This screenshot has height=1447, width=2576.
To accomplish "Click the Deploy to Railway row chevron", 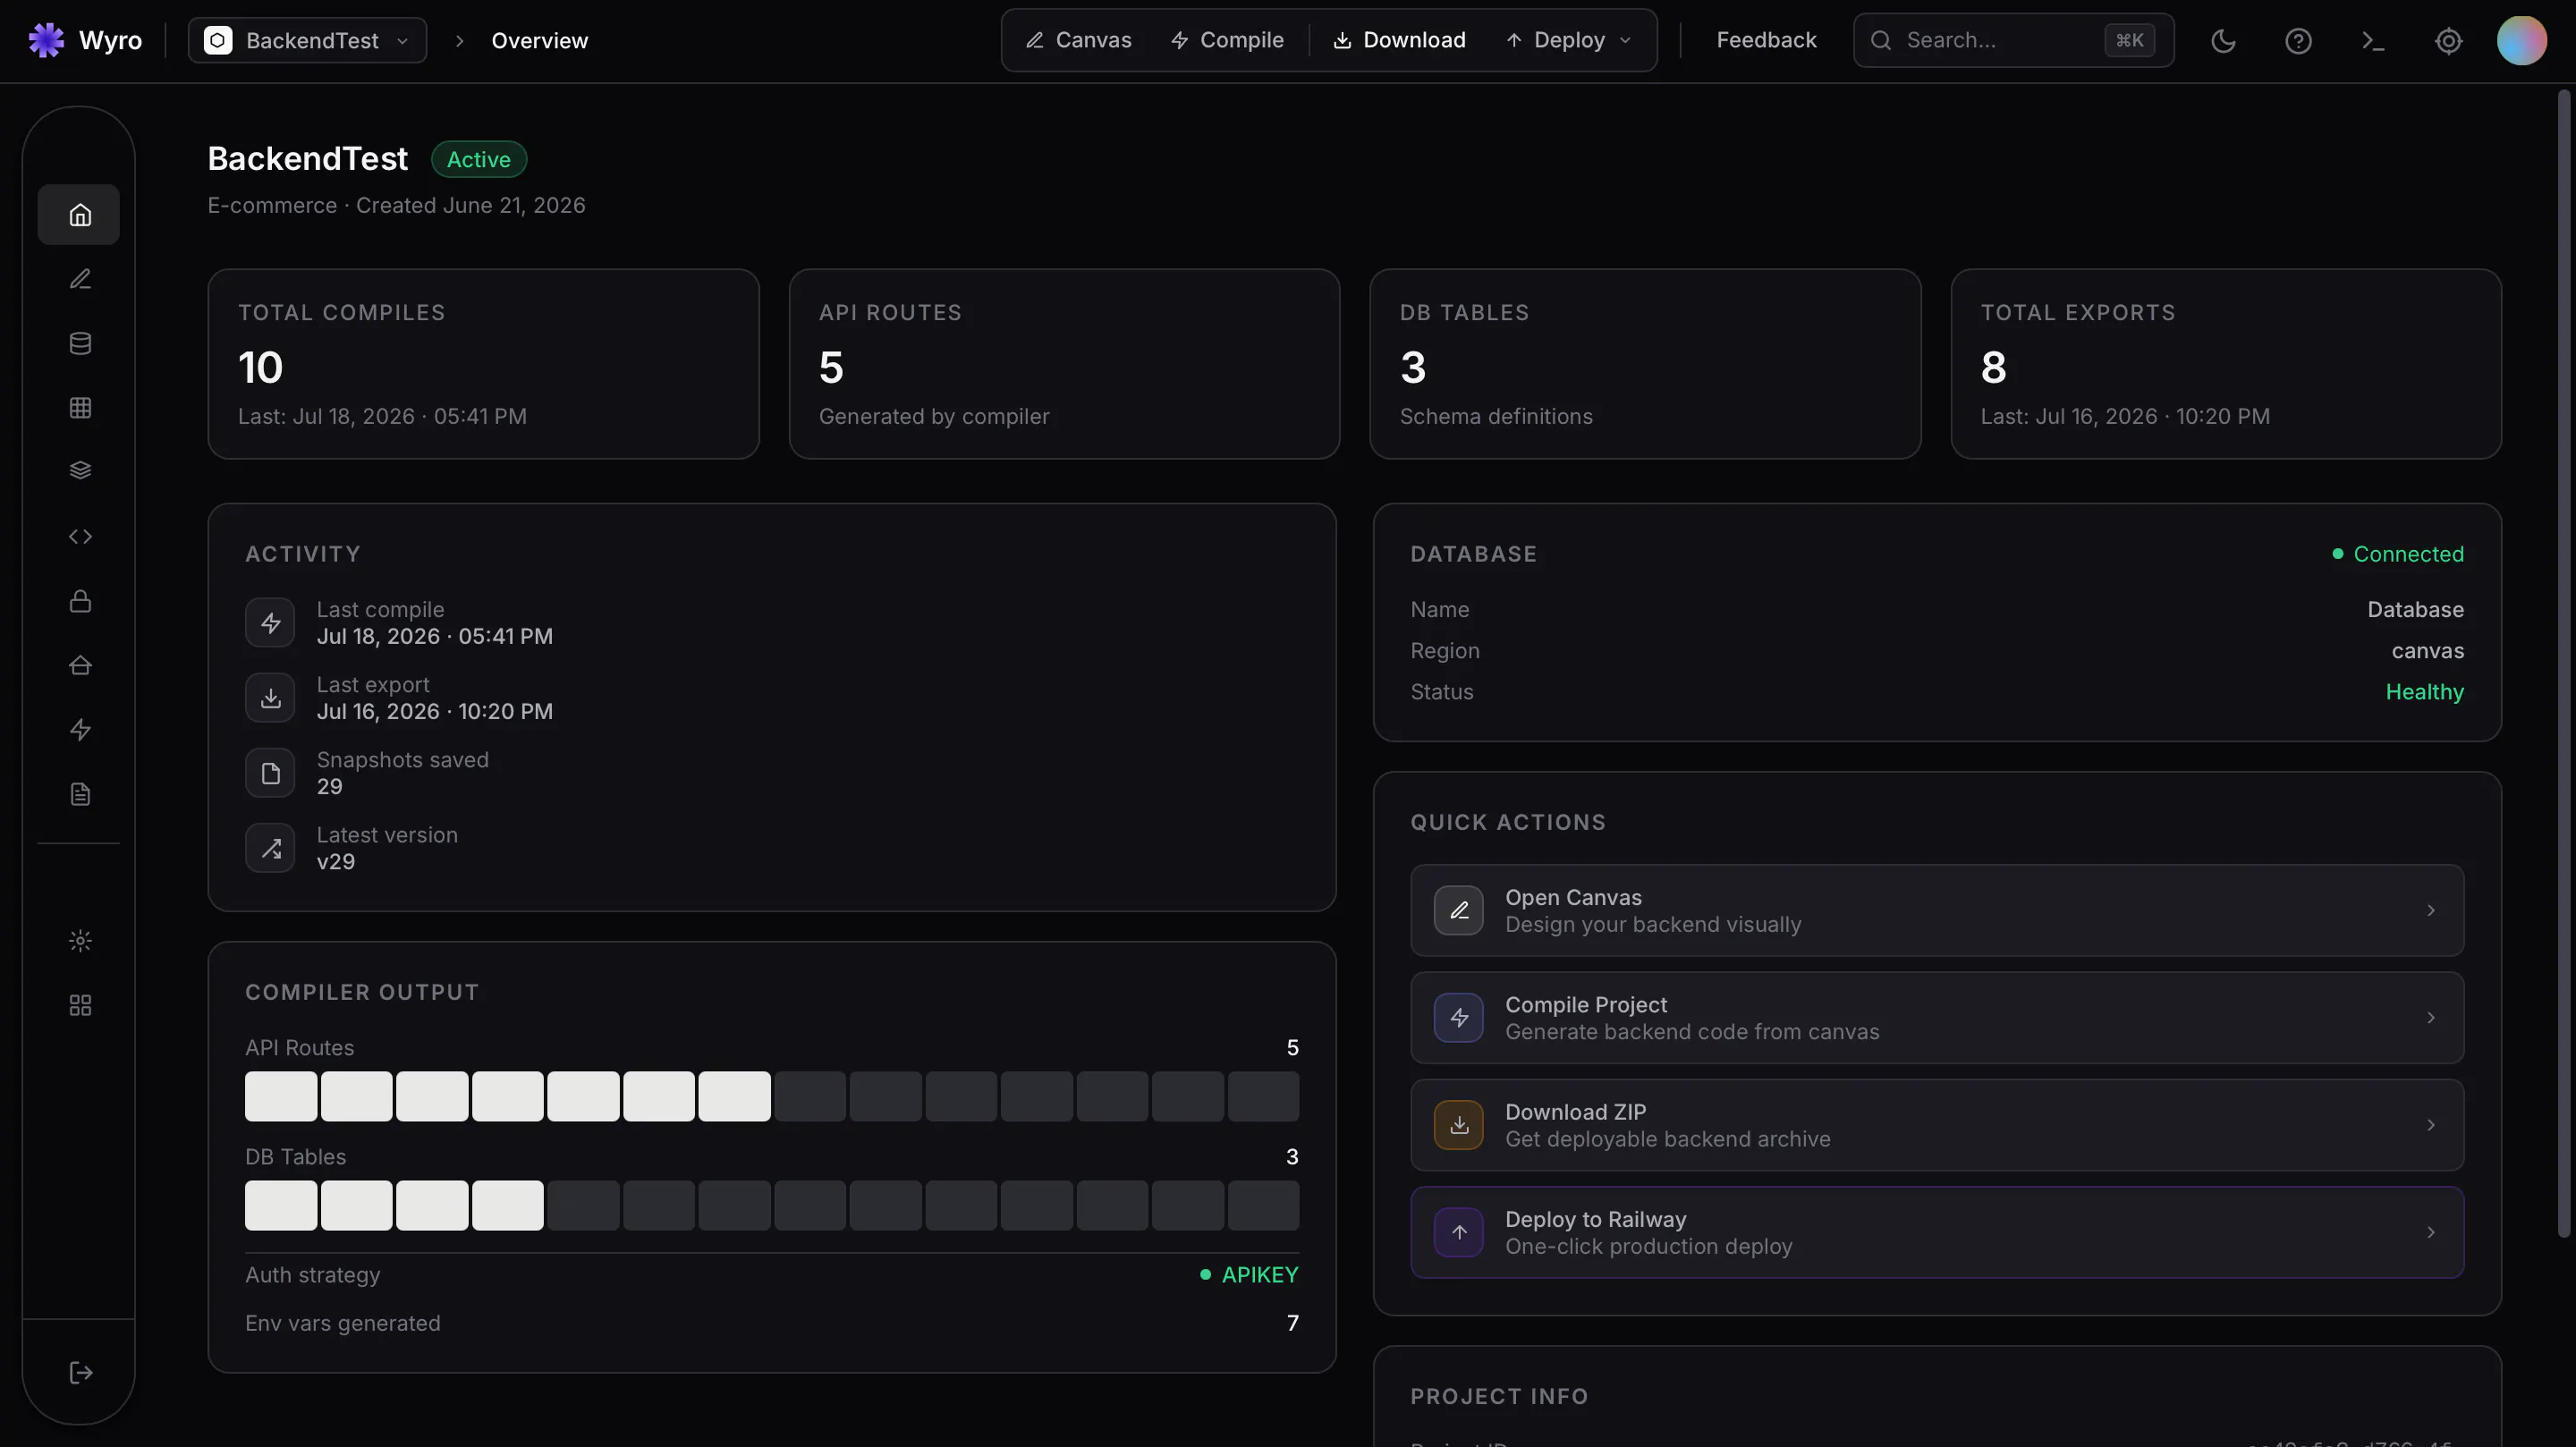I will (2430, 1232).
